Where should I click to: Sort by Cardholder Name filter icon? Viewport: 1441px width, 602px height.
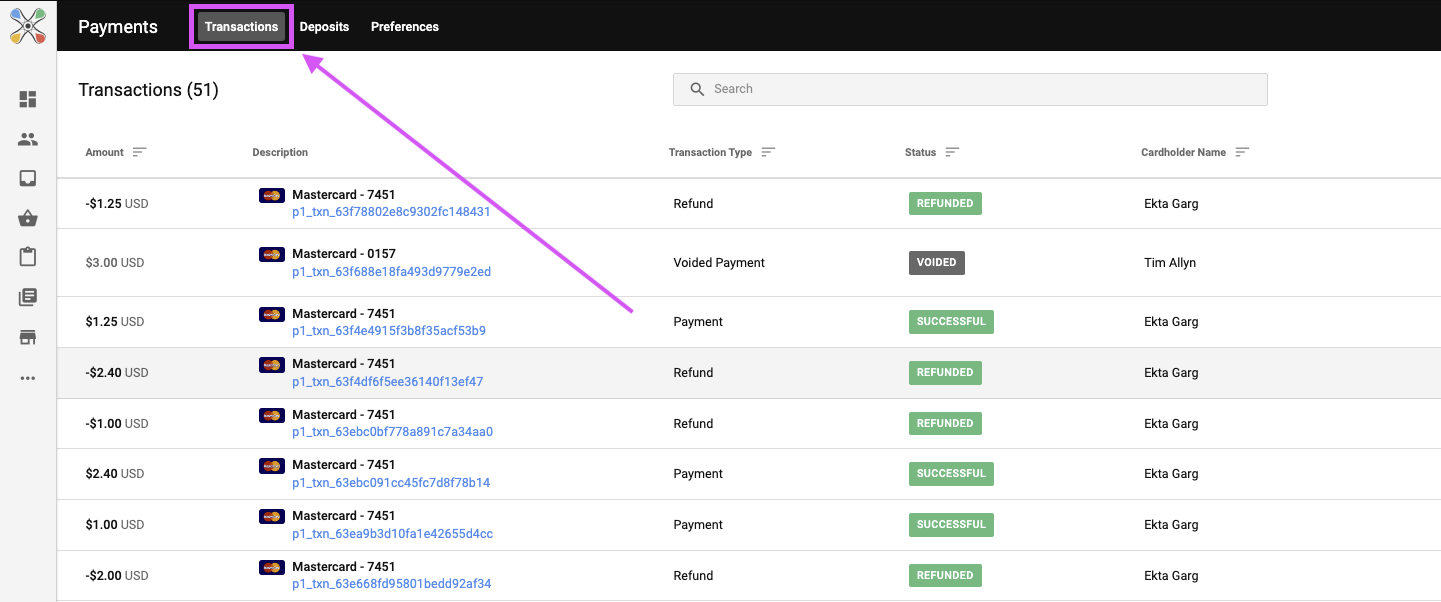tap(1242, 152)
